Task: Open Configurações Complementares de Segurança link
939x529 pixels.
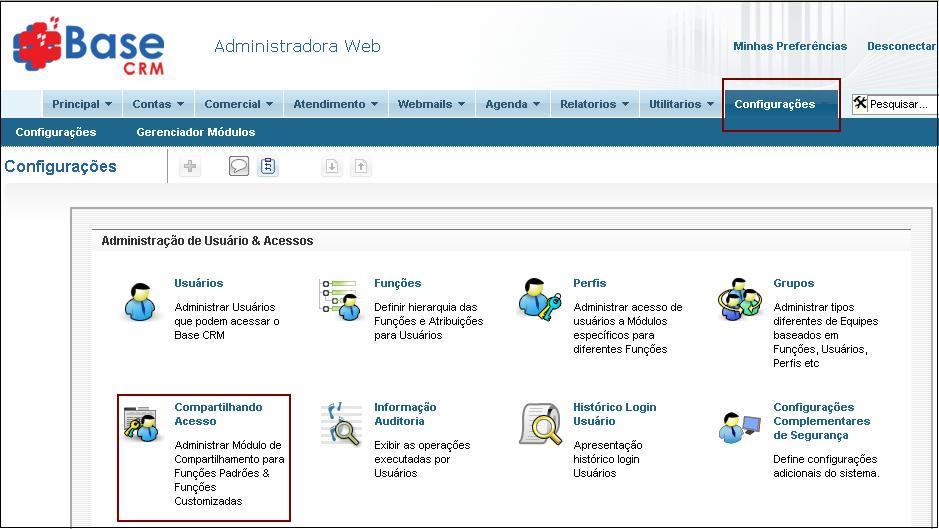Action: [x=821, y=421]
